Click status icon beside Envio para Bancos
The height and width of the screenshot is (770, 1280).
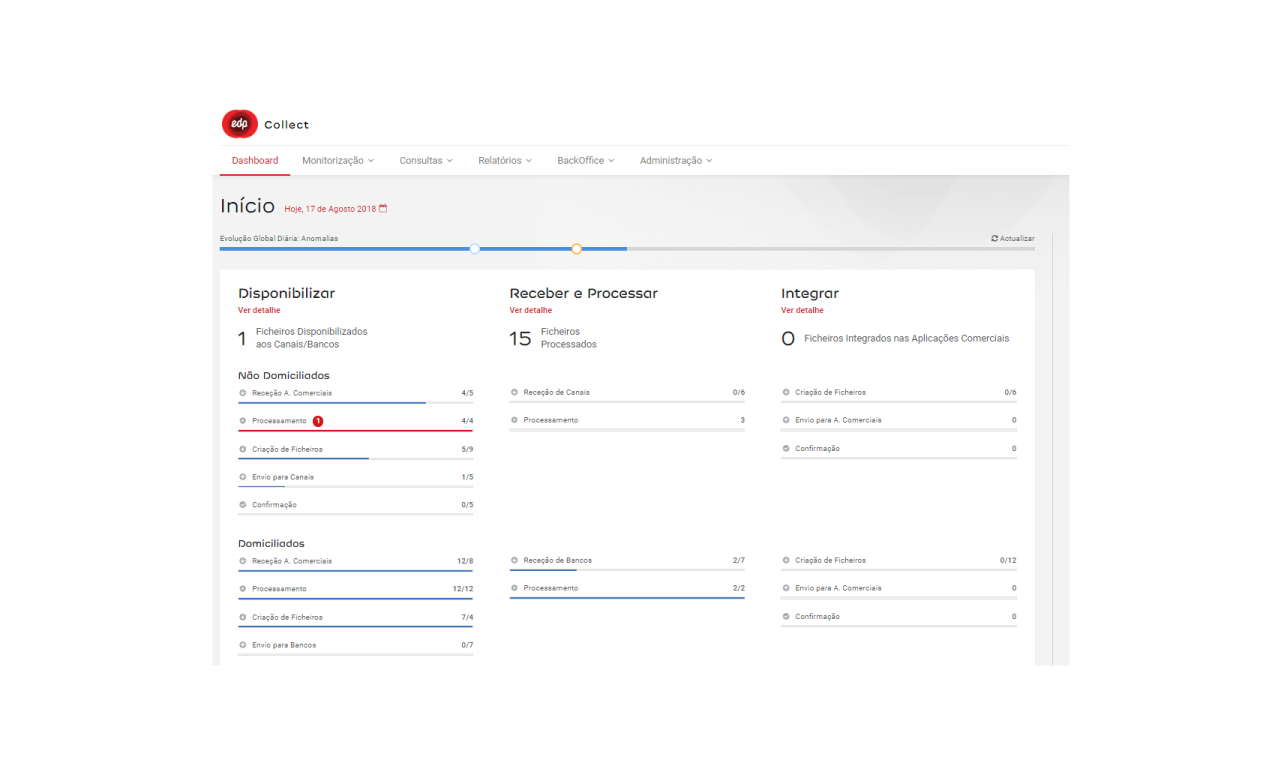point(243,645)
